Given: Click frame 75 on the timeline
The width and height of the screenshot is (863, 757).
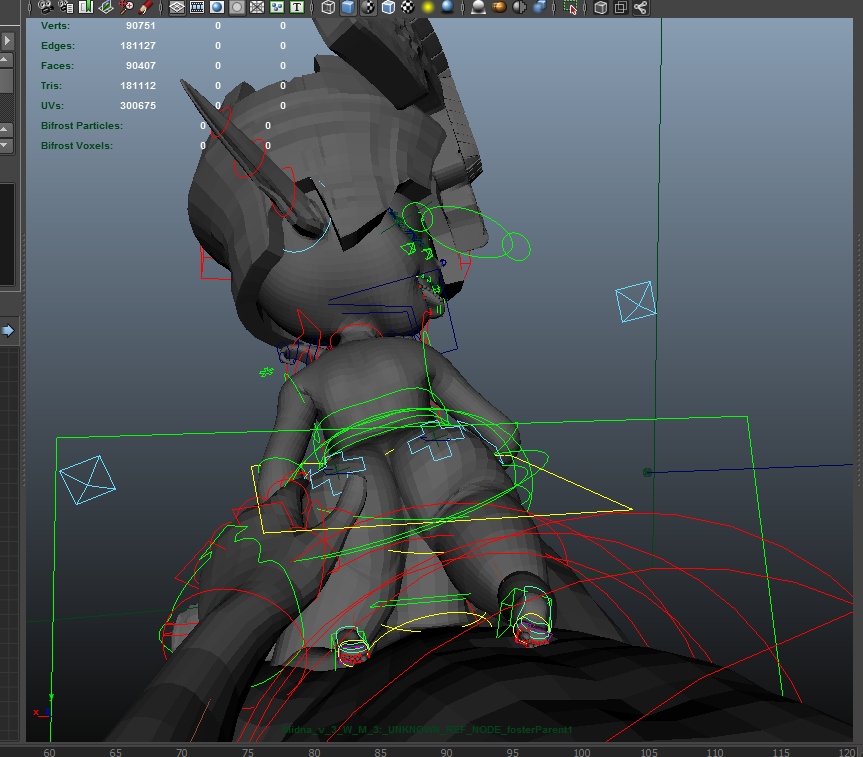Looking at the screenshot, I should pyautogui.click(x=248, y=752).
